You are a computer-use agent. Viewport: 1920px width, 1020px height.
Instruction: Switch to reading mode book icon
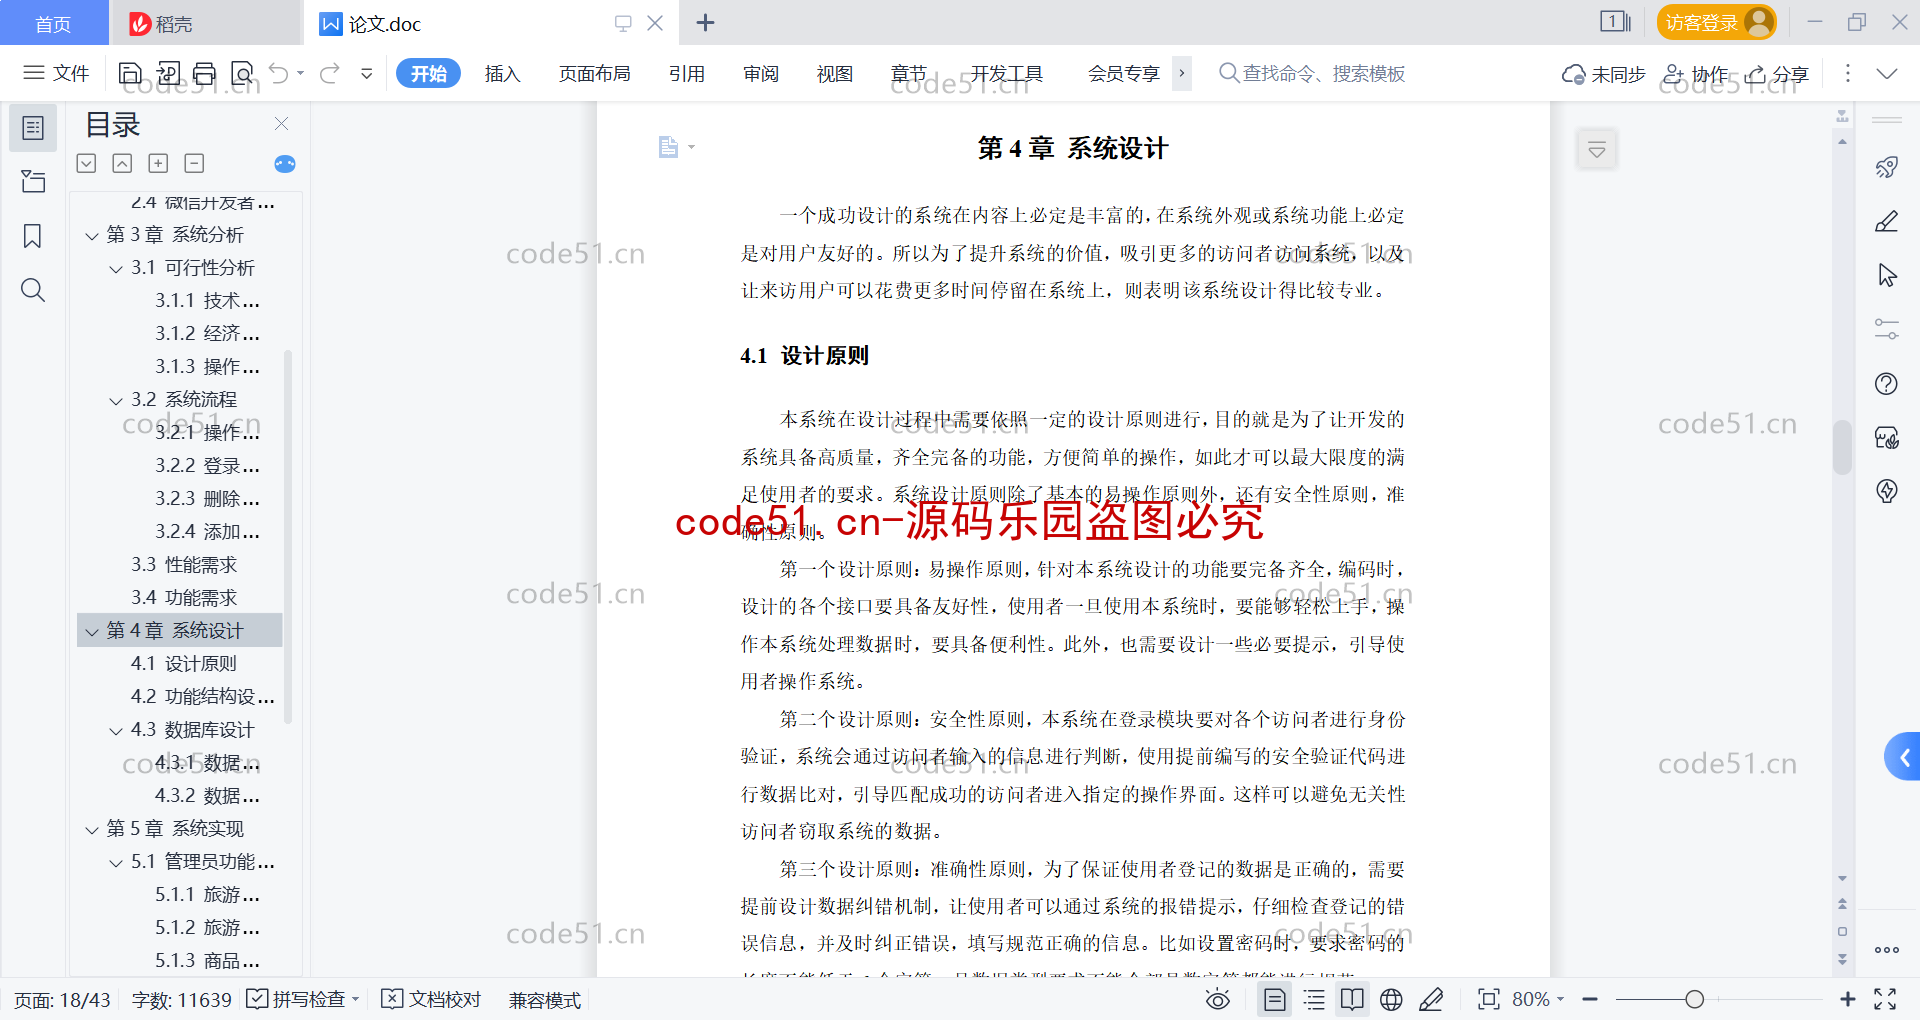[x=1352, y=999]
